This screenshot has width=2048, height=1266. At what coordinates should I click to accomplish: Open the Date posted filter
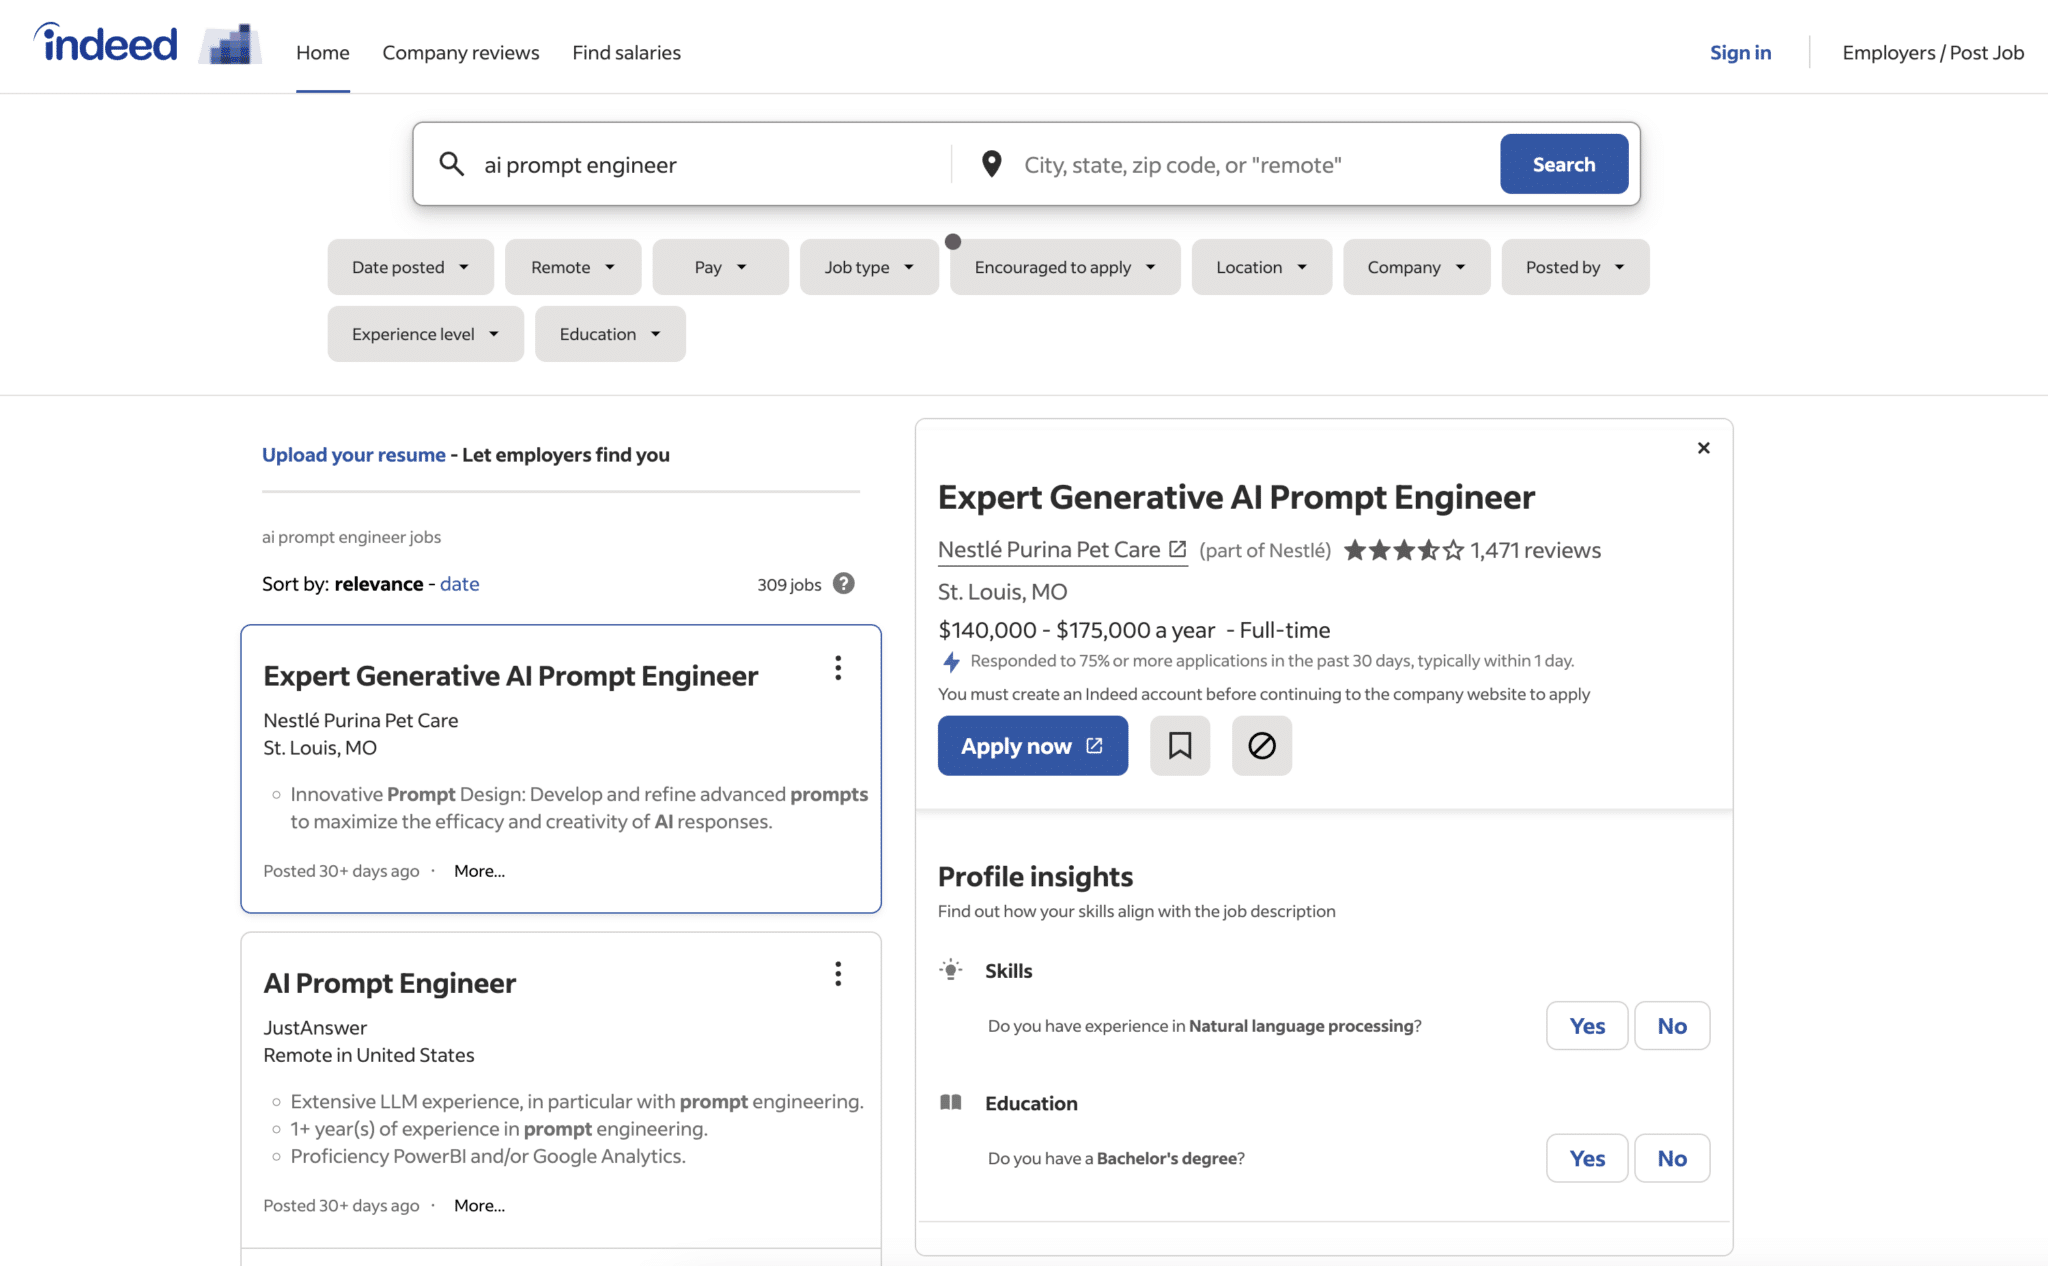410,267
